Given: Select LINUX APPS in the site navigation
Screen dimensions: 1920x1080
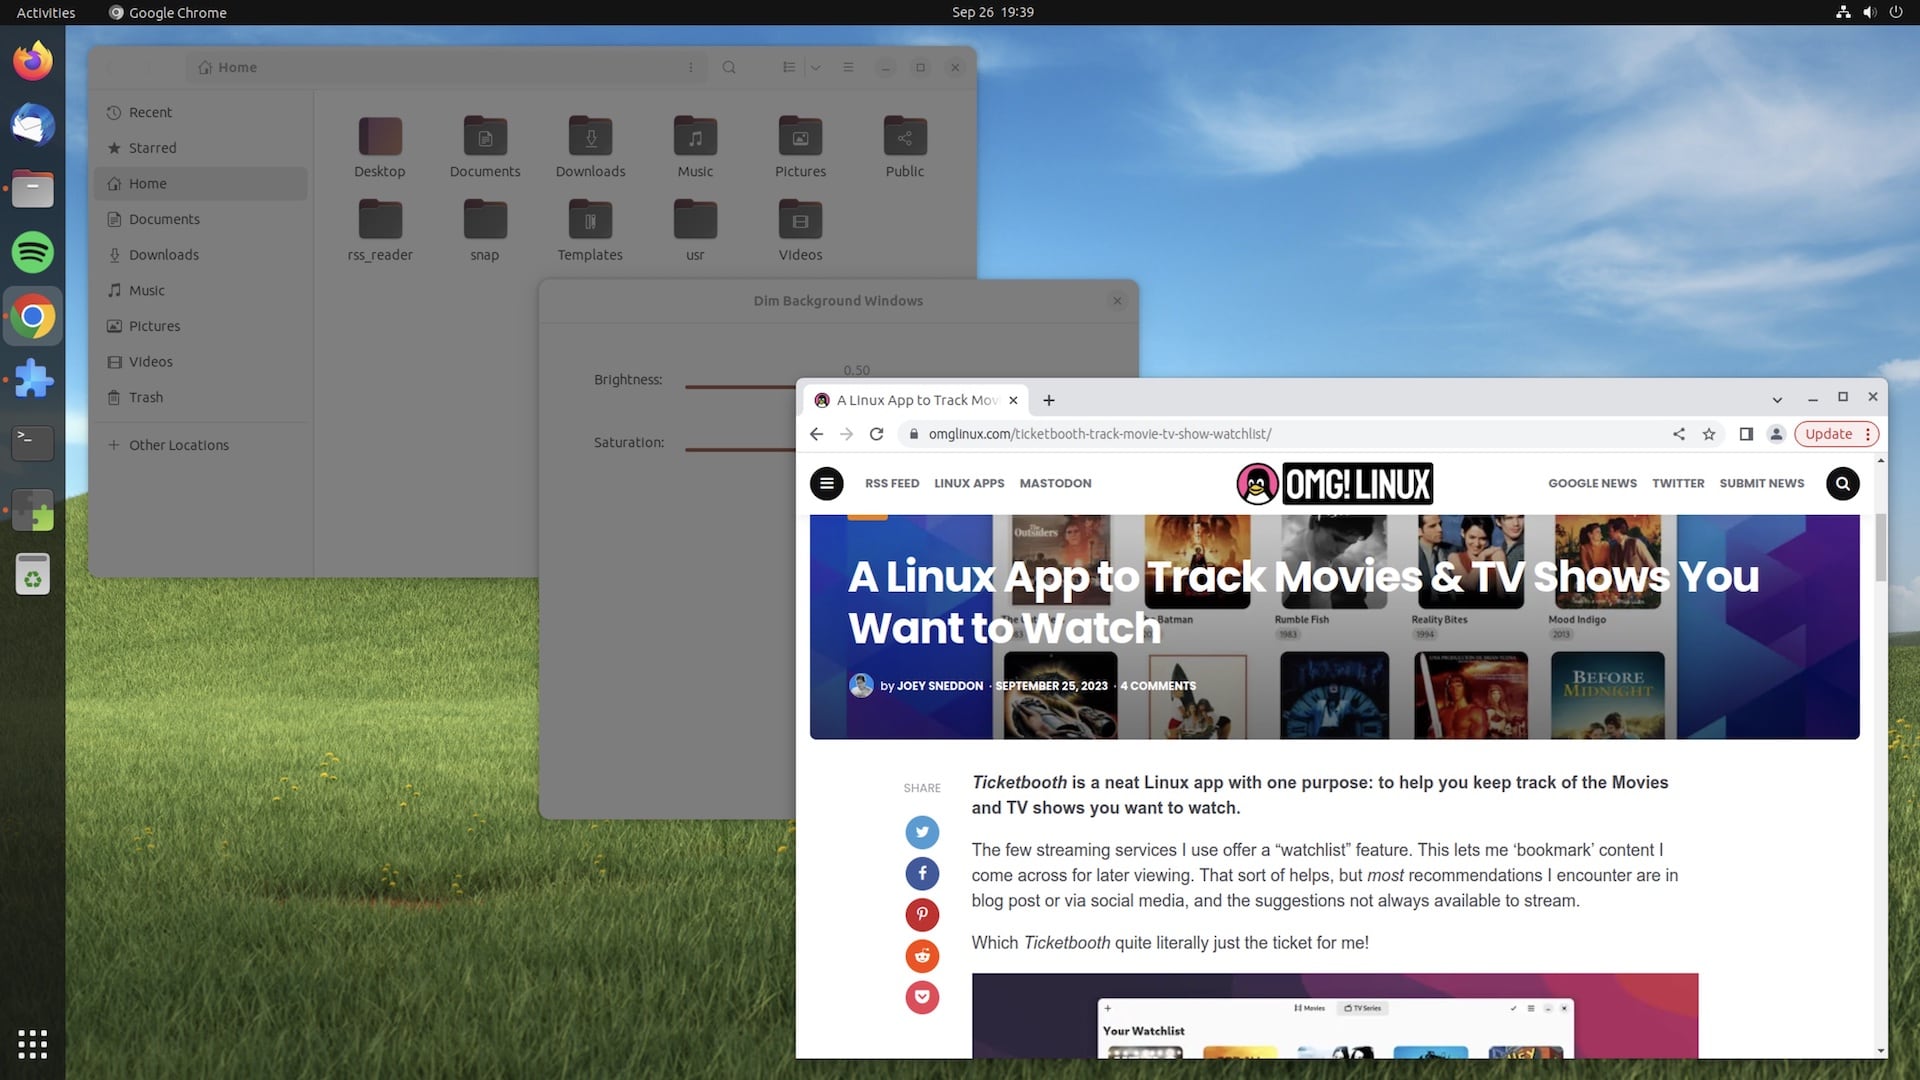Looking at the screenshot, I should pos(968,483).
